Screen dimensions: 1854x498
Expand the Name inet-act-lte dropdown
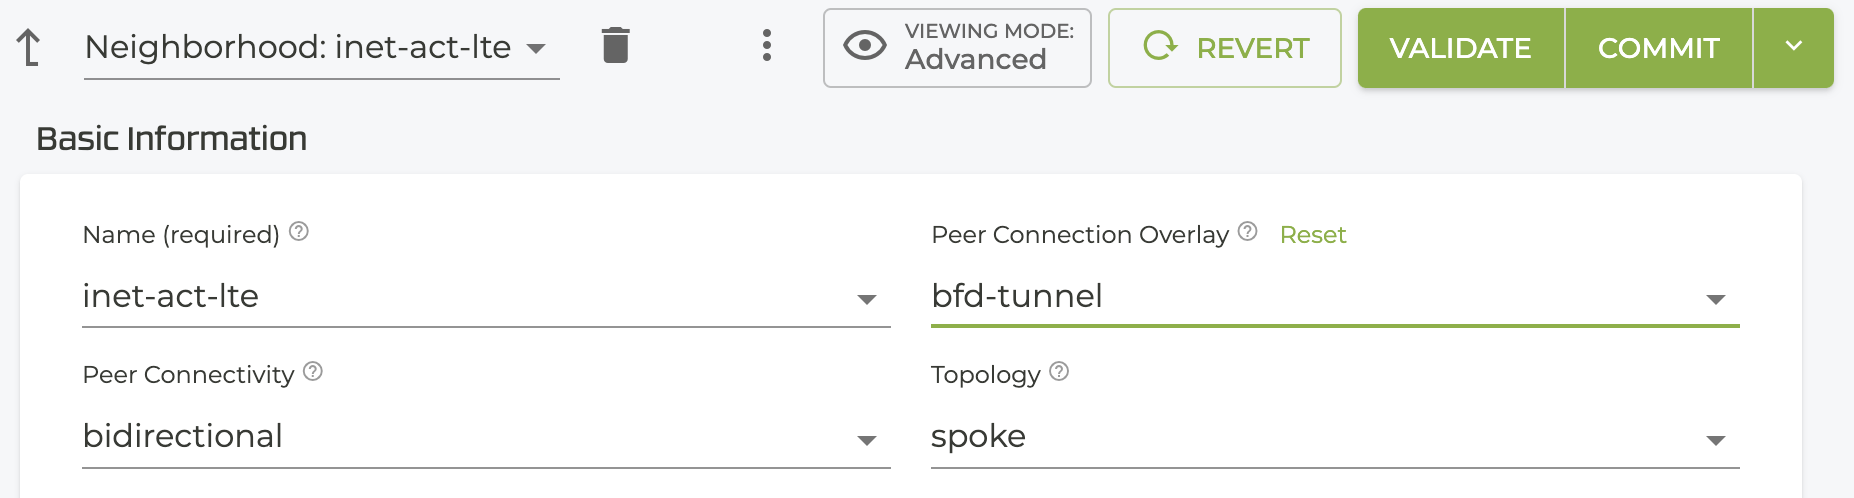867,299
